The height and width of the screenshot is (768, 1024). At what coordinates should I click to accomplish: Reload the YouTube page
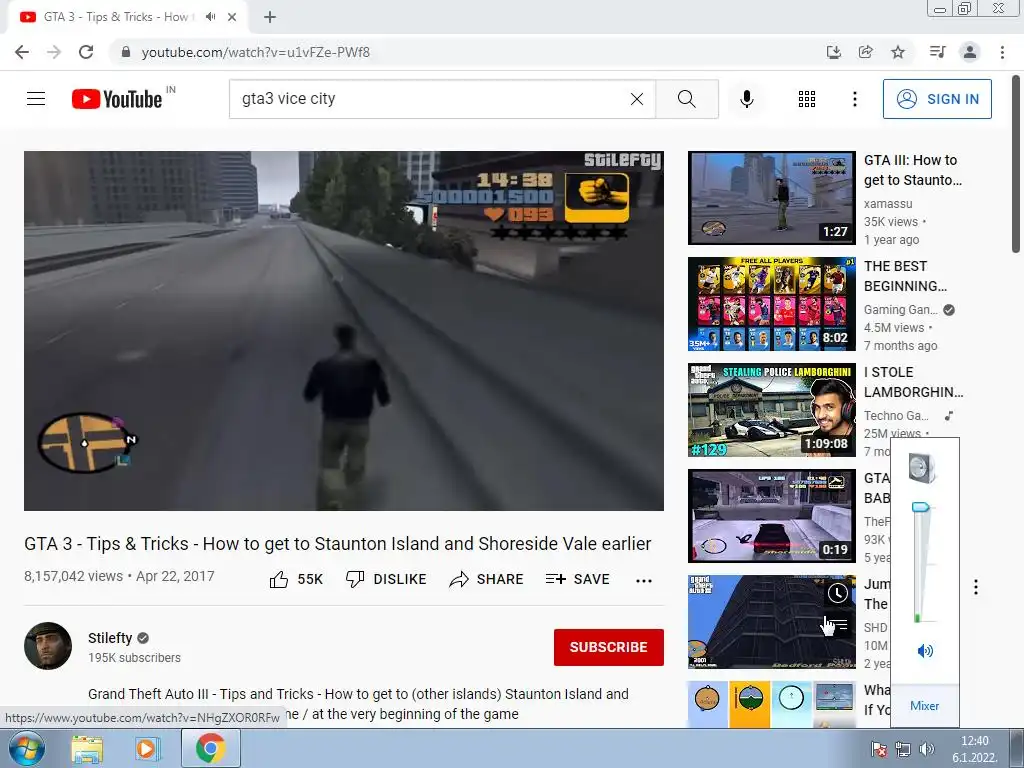(86, 52)
